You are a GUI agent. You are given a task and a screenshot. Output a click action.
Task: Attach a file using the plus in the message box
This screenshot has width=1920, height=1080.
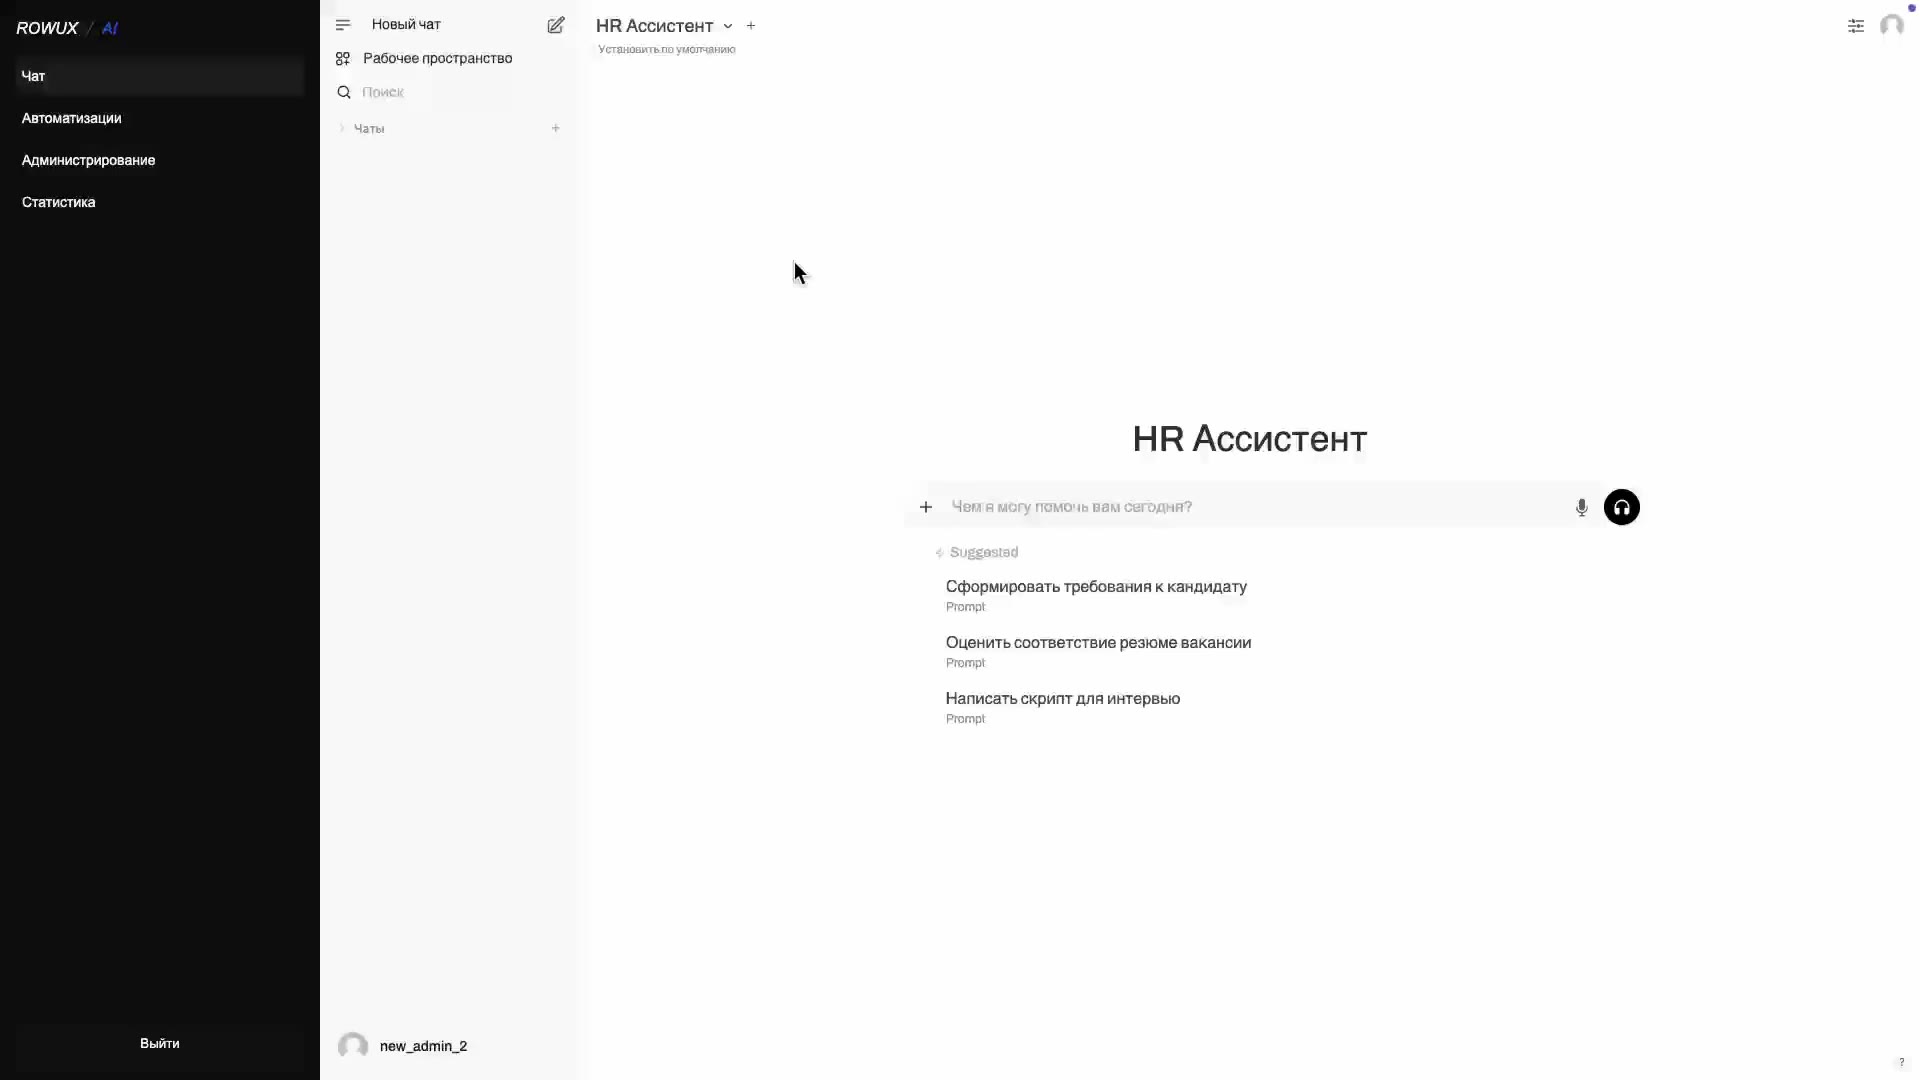click(926, 507)
